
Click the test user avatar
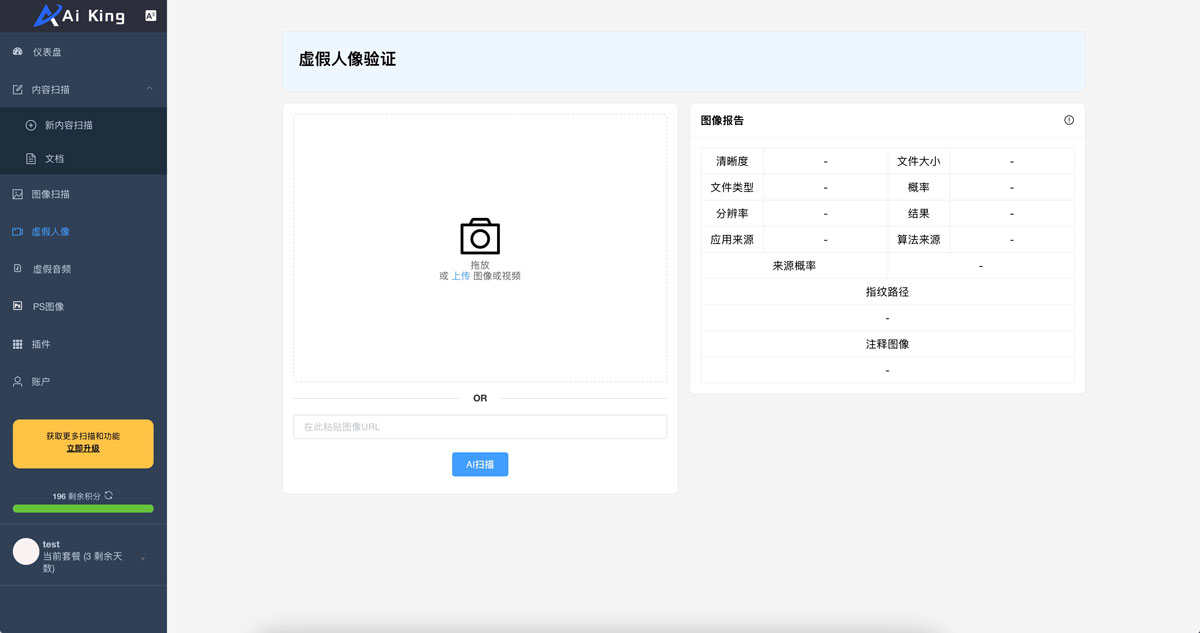(x=26, y=551)
